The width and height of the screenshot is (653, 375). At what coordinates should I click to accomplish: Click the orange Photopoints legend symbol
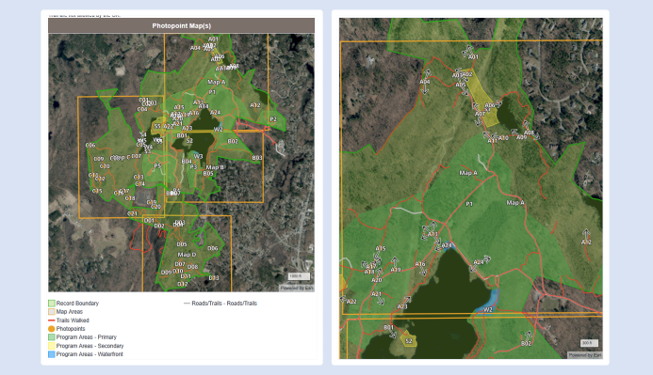[51, 329]
